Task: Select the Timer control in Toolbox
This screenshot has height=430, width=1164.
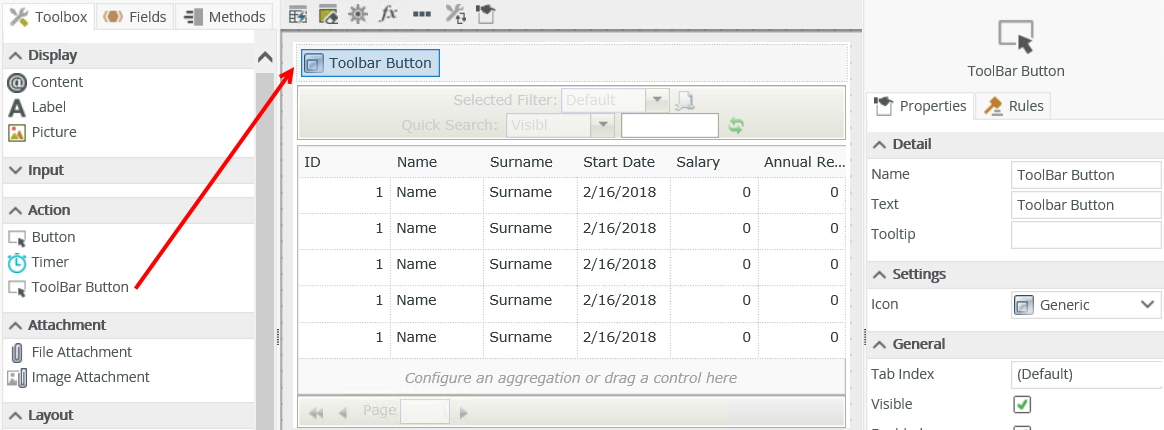Action: pyautogui.click(x=50, y=262)
